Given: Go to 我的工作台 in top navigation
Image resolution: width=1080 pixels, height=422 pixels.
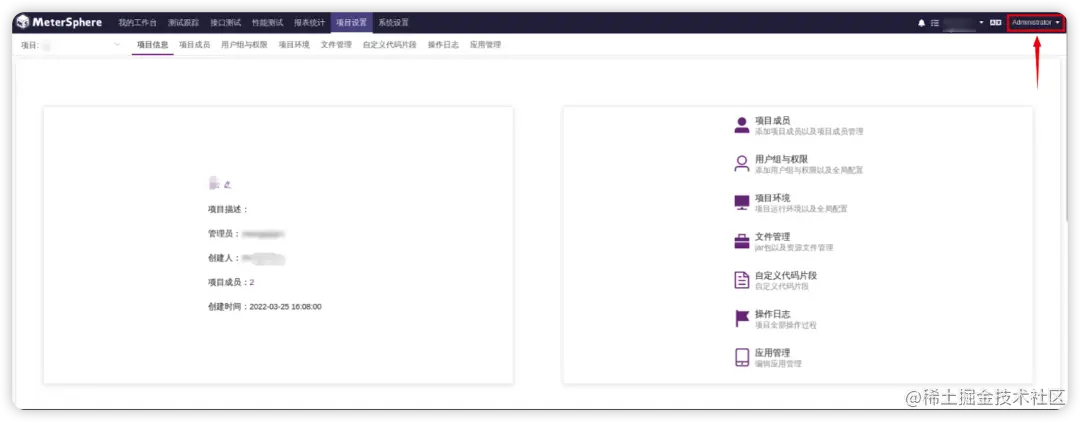Looking at the screenshot, I should tap(137, 23).
